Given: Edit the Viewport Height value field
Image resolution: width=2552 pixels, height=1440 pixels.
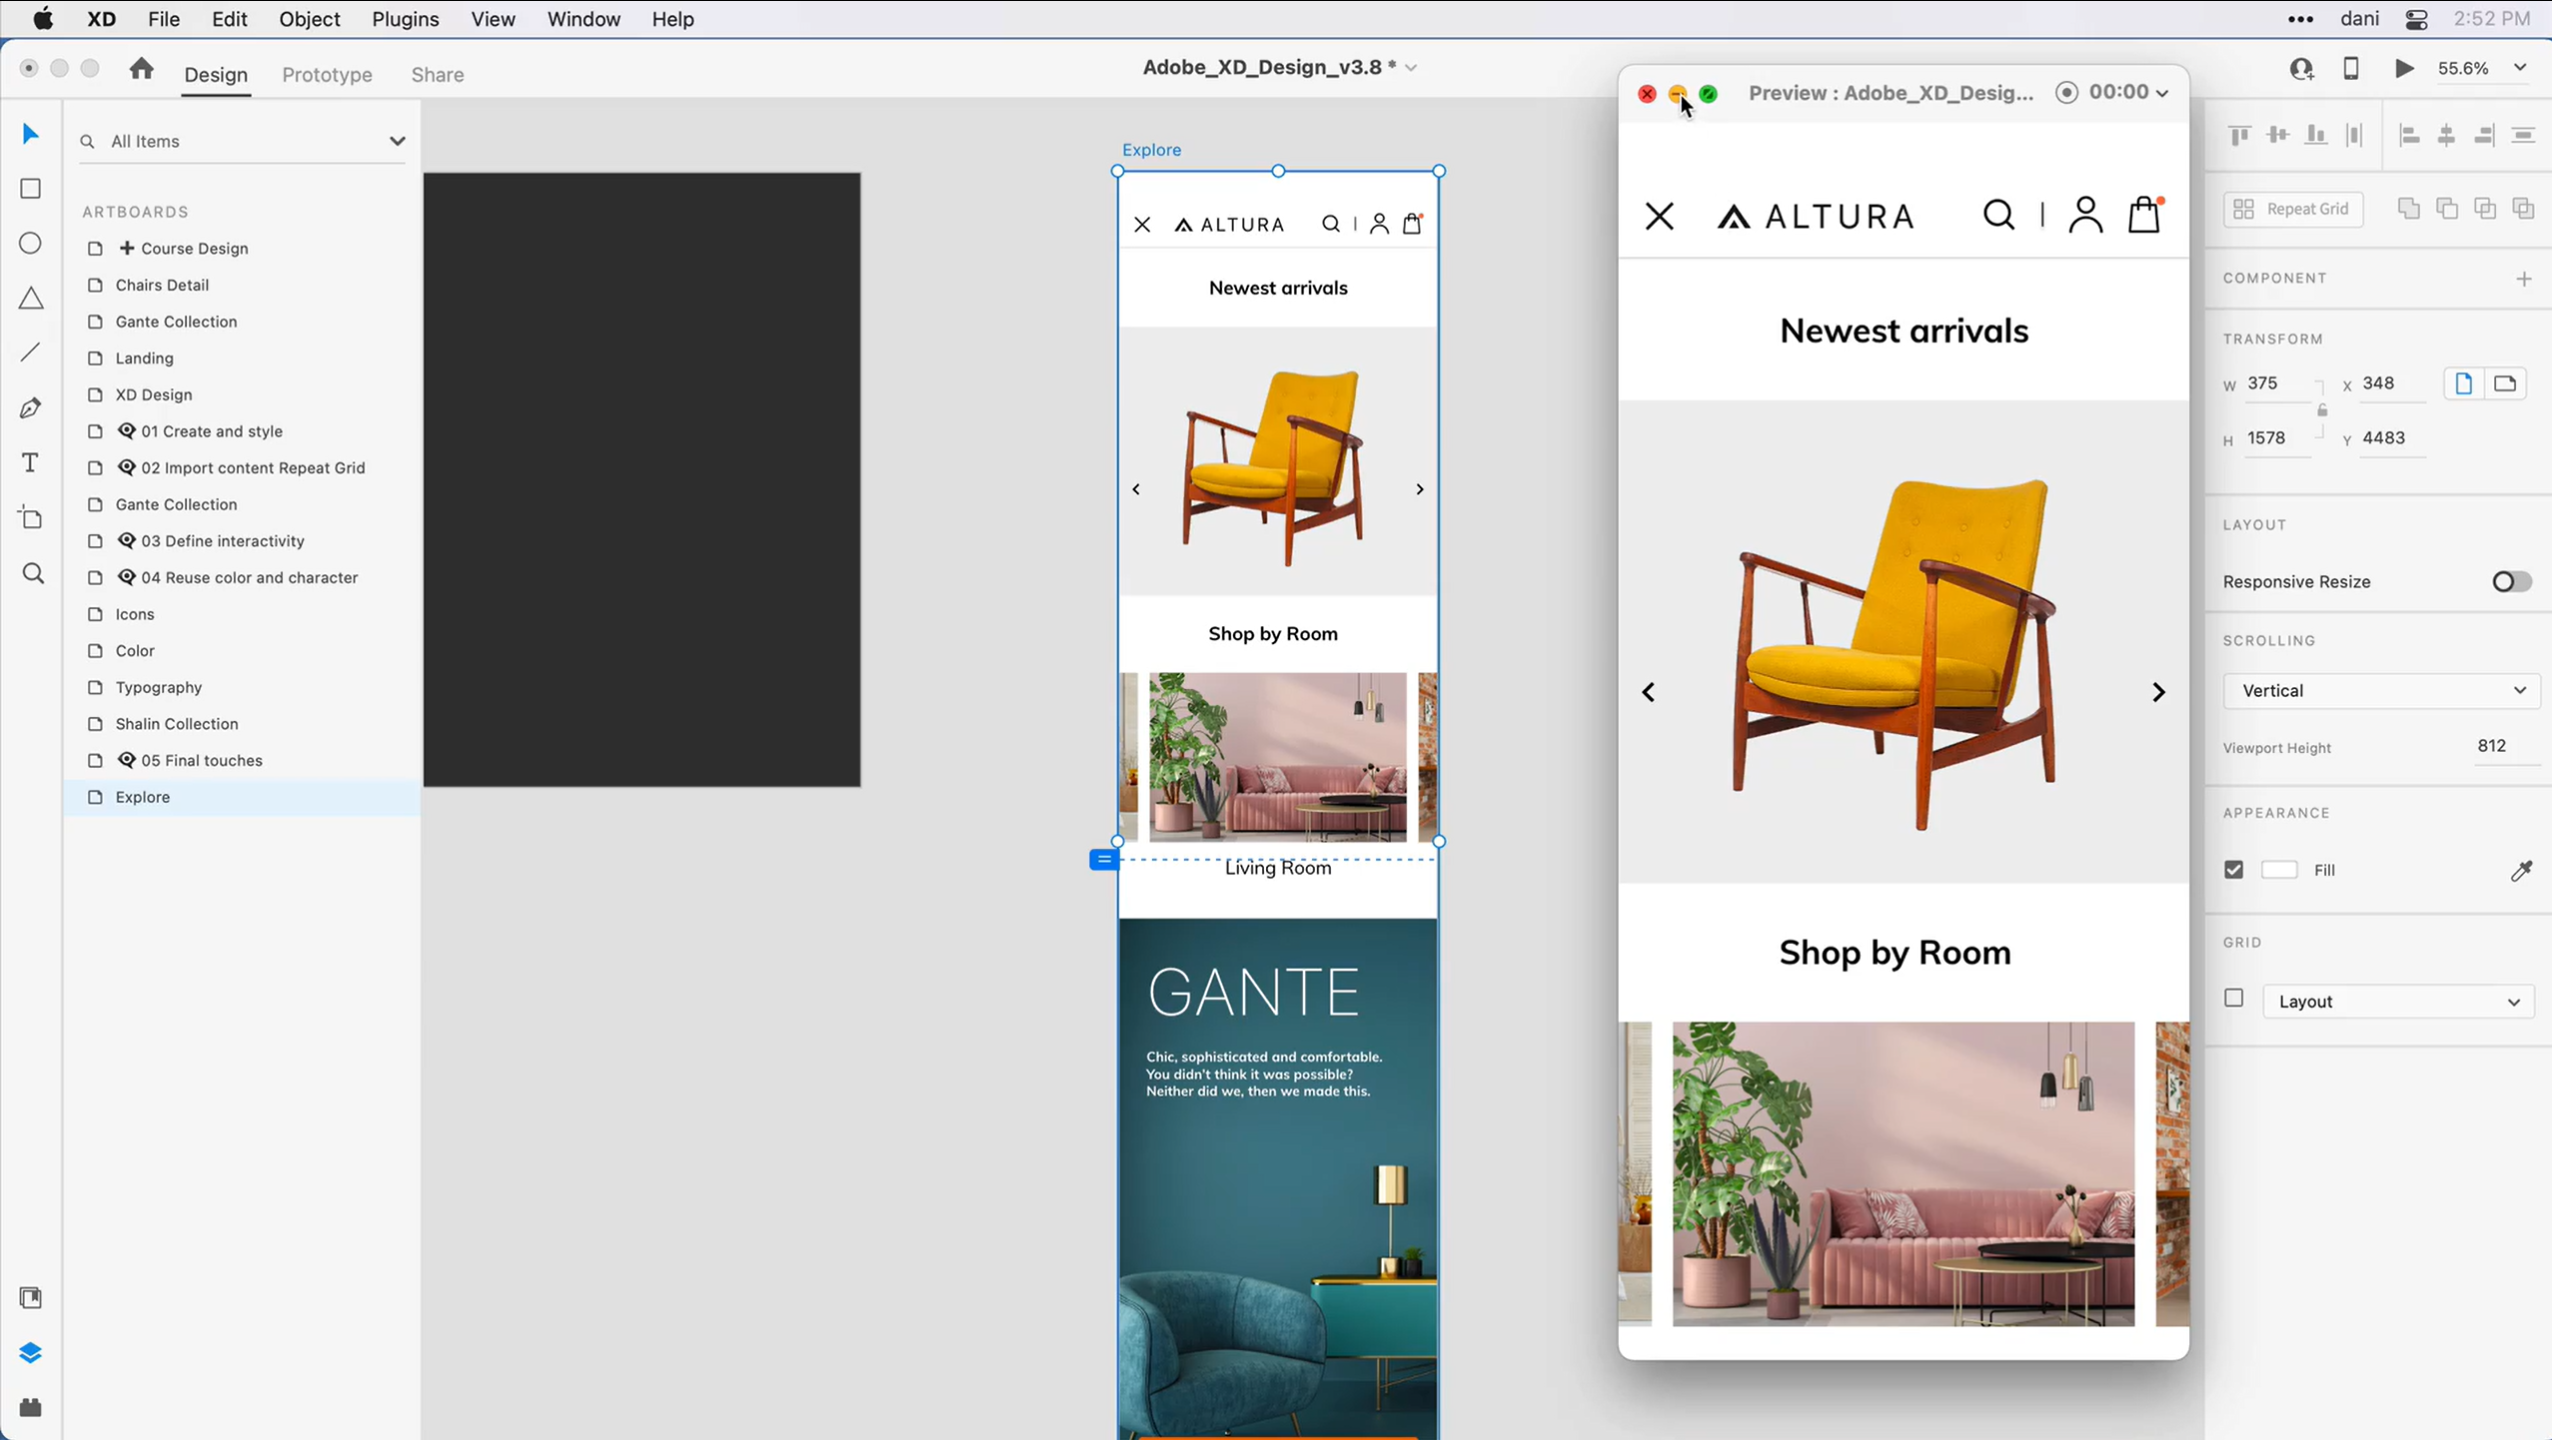Looking at the screenshot, I should (2506, 746).
